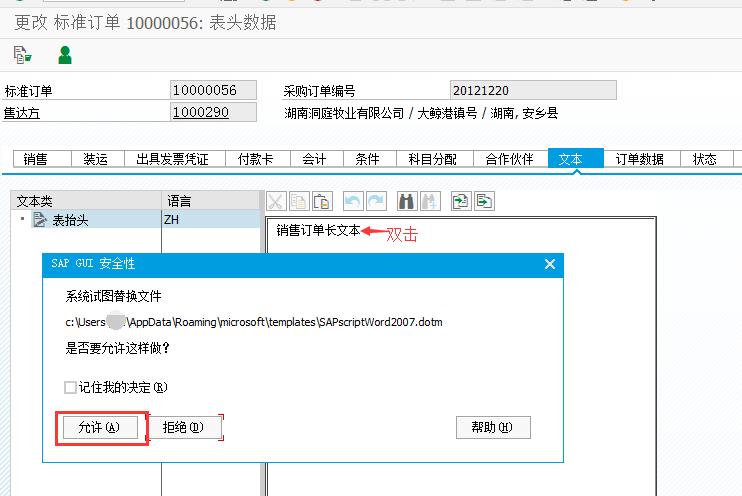
Task: Click the Find binoculars icon
Action: click(x=406, y=201)
